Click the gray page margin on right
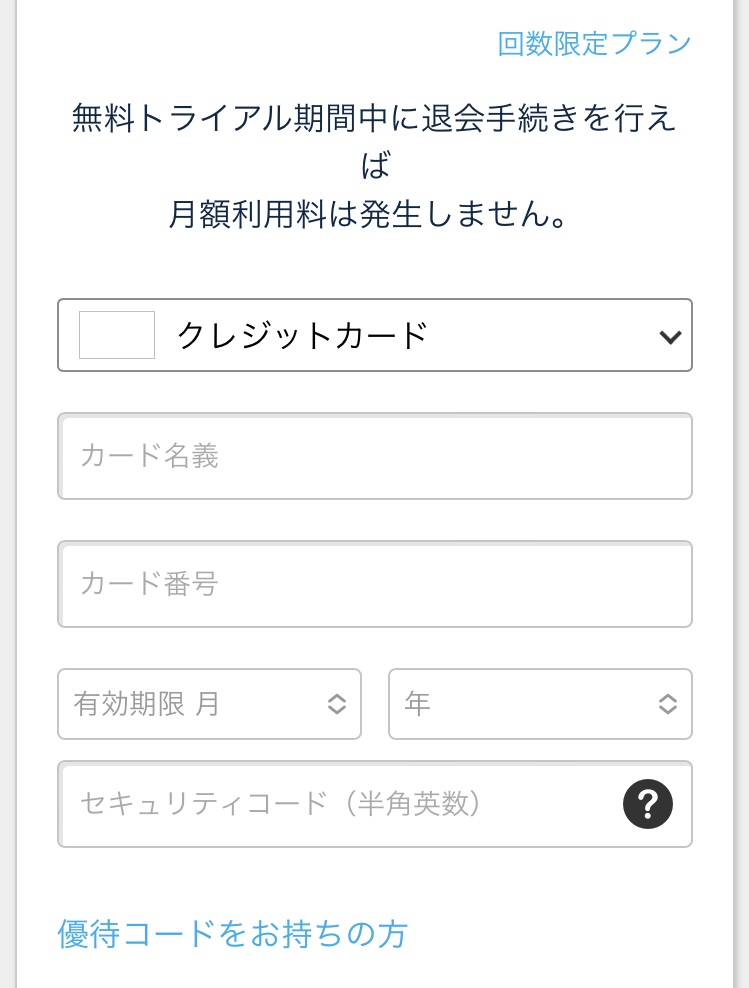749x988 pixels. point(741,500)
